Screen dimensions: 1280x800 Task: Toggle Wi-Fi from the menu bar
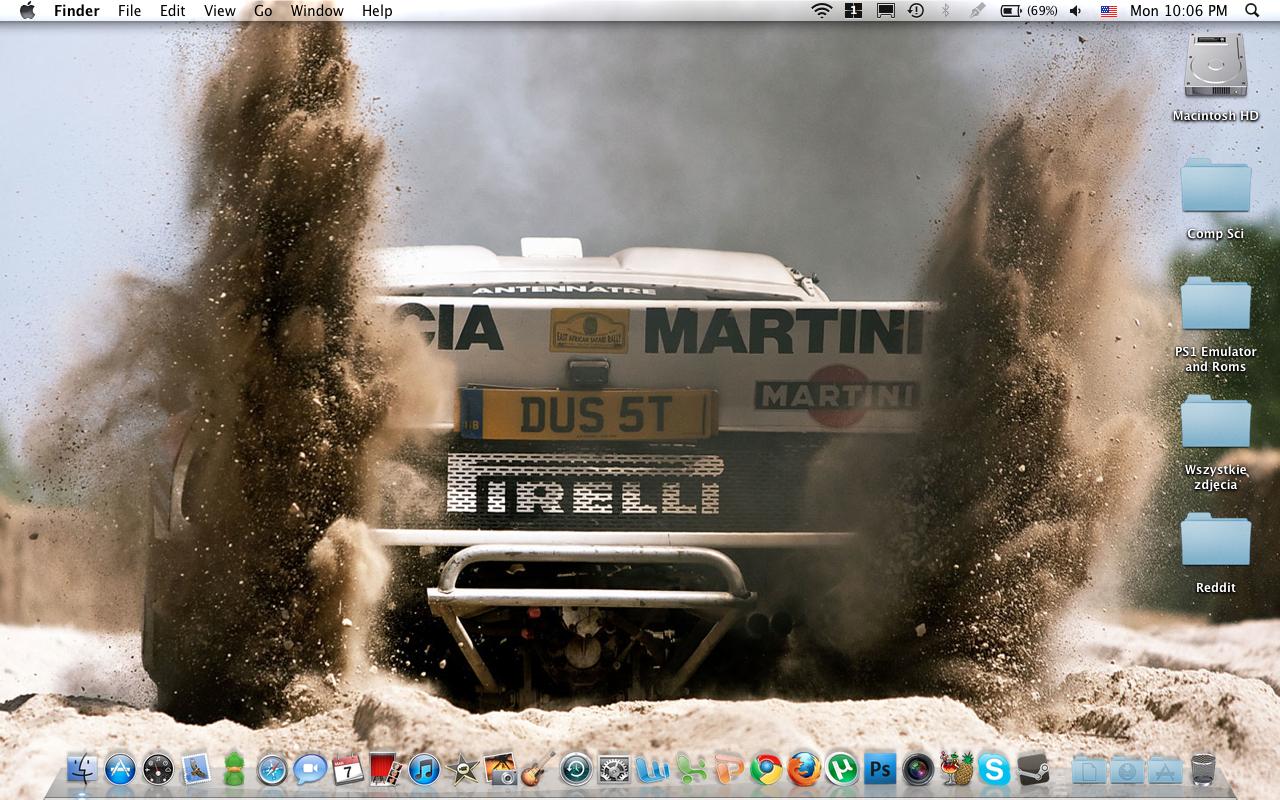coord(820,11)
